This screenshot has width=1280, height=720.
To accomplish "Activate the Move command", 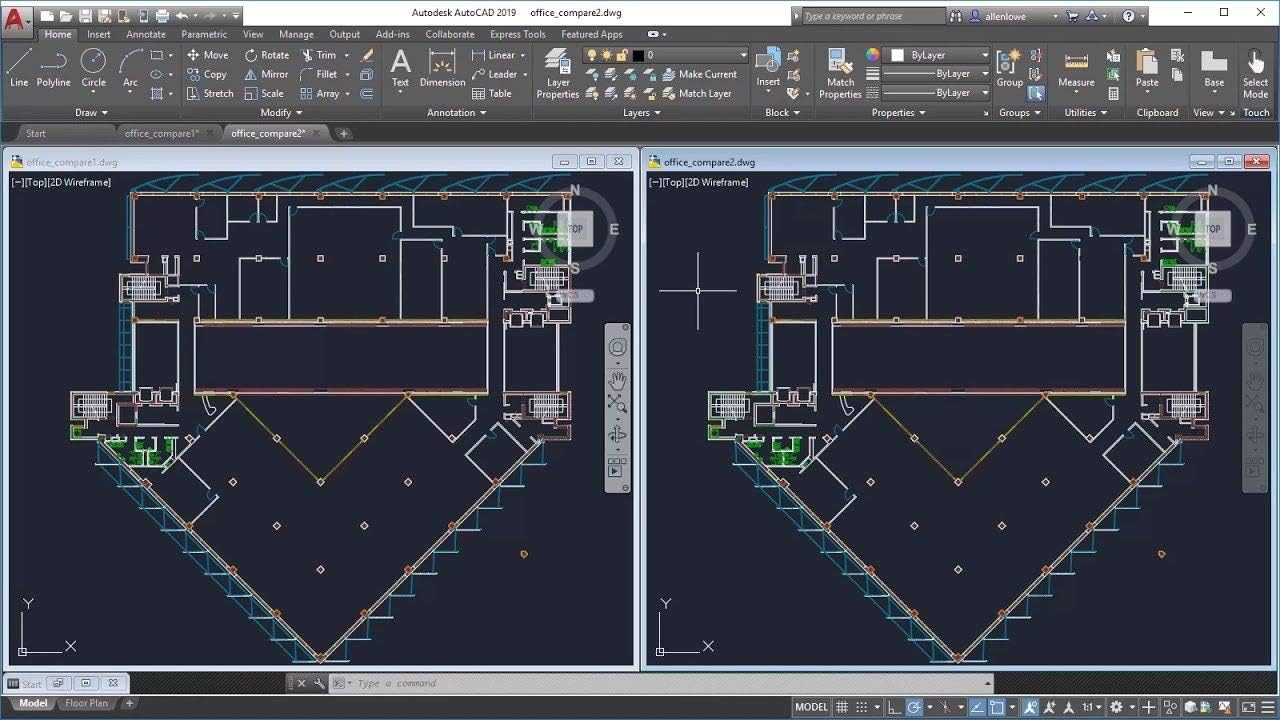I will 207,54.
